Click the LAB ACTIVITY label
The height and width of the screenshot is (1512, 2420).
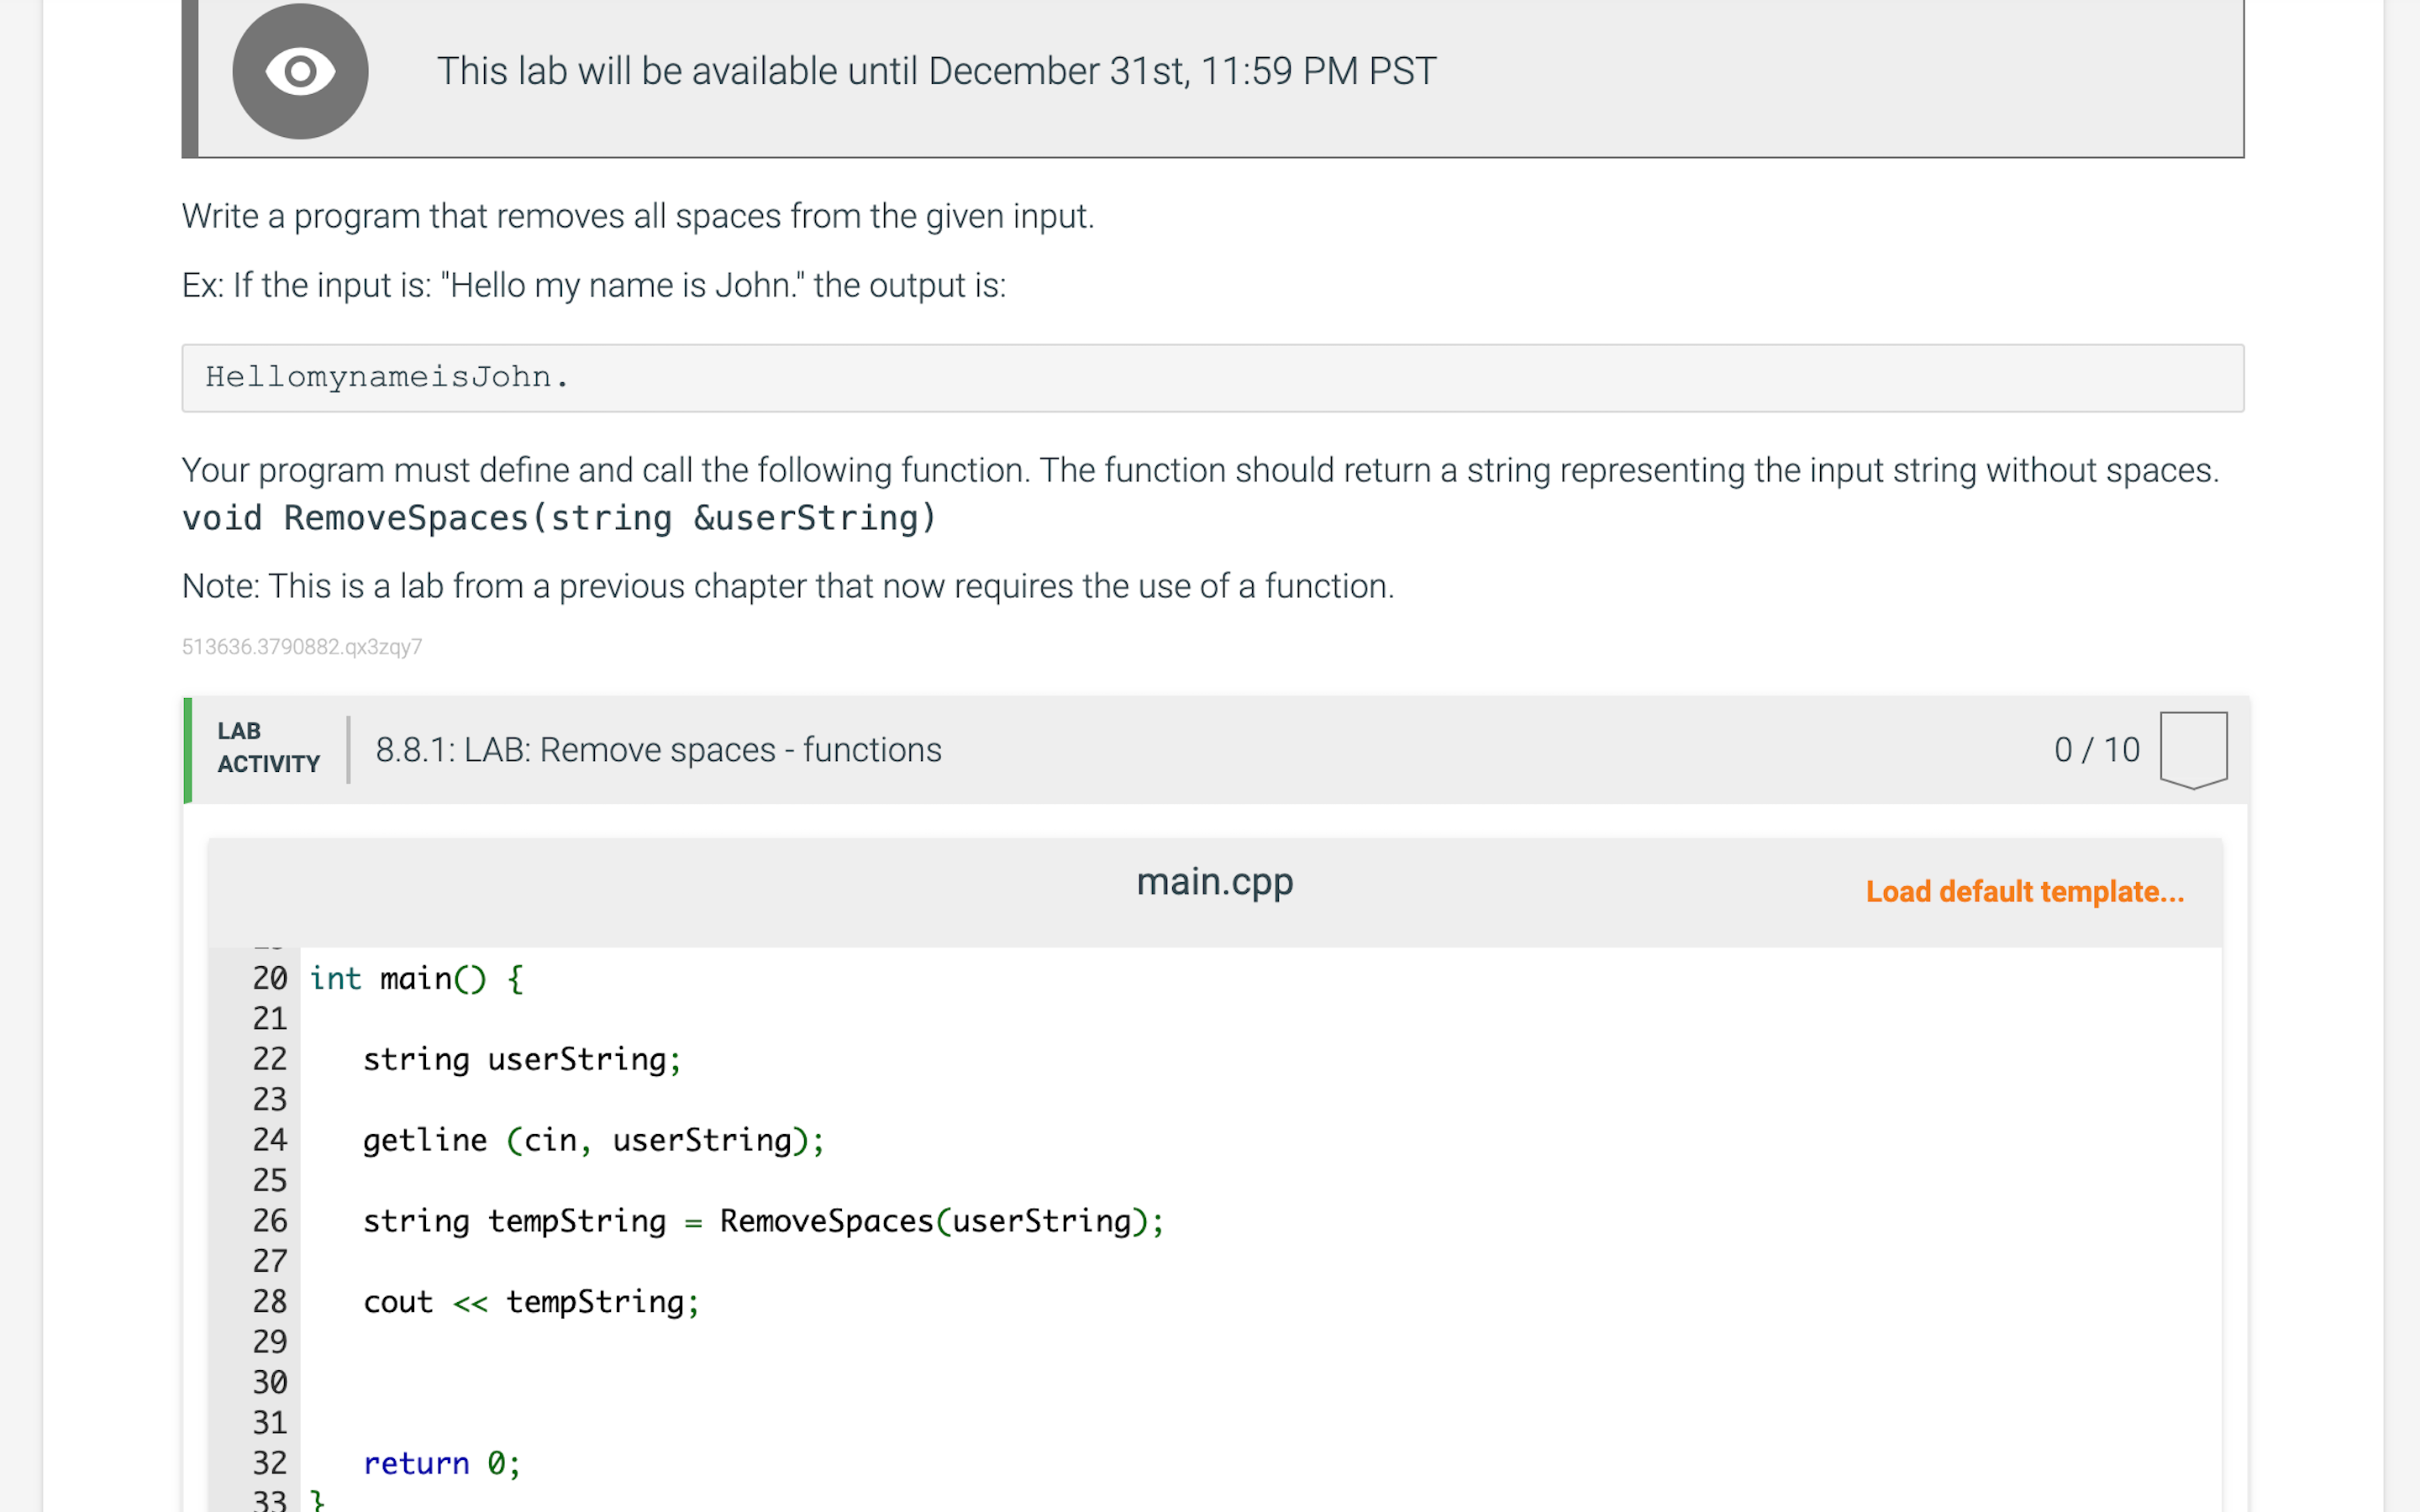pyautogui.click(x=268, y=747)
